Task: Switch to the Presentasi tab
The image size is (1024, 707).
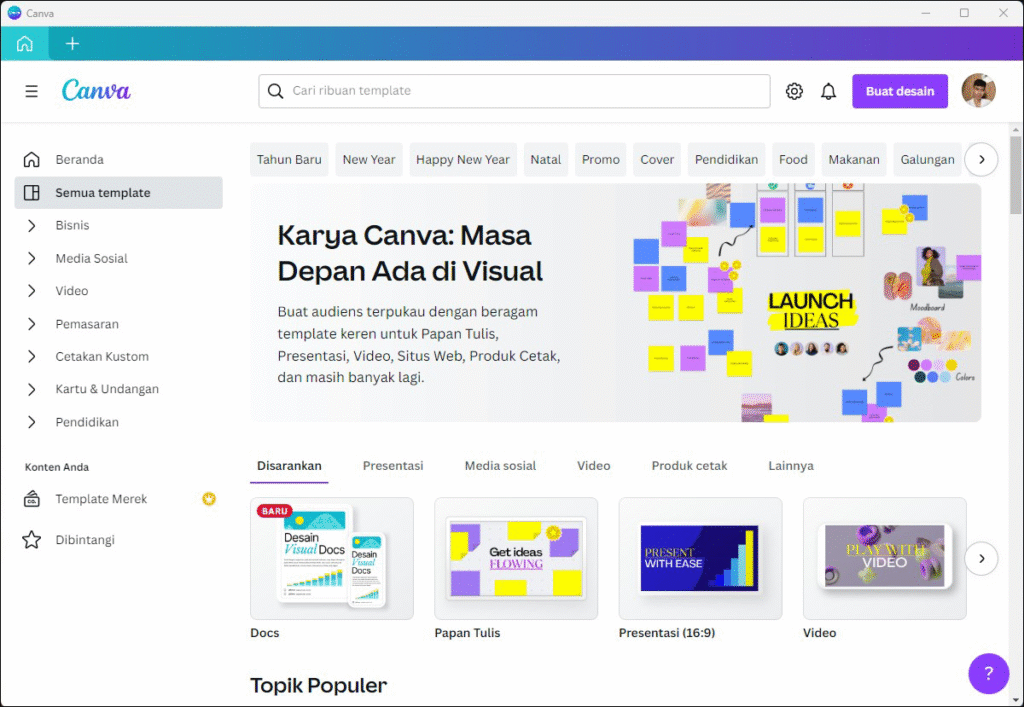Action: pos(393,465)
